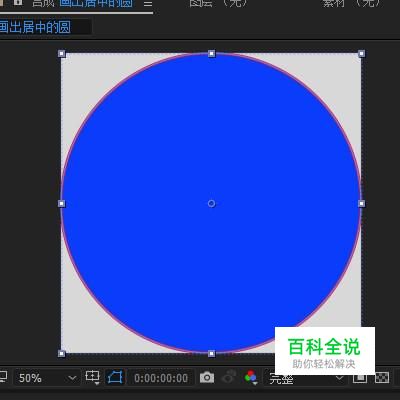Open the 完整 resolution dropdown
The image size is (400, 400).
pos(305,378)
